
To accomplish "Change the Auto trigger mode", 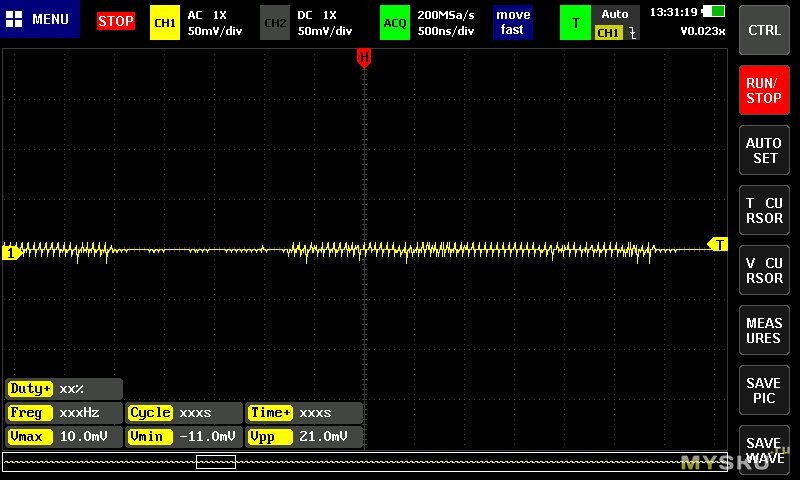I will [x=615, y=14].
